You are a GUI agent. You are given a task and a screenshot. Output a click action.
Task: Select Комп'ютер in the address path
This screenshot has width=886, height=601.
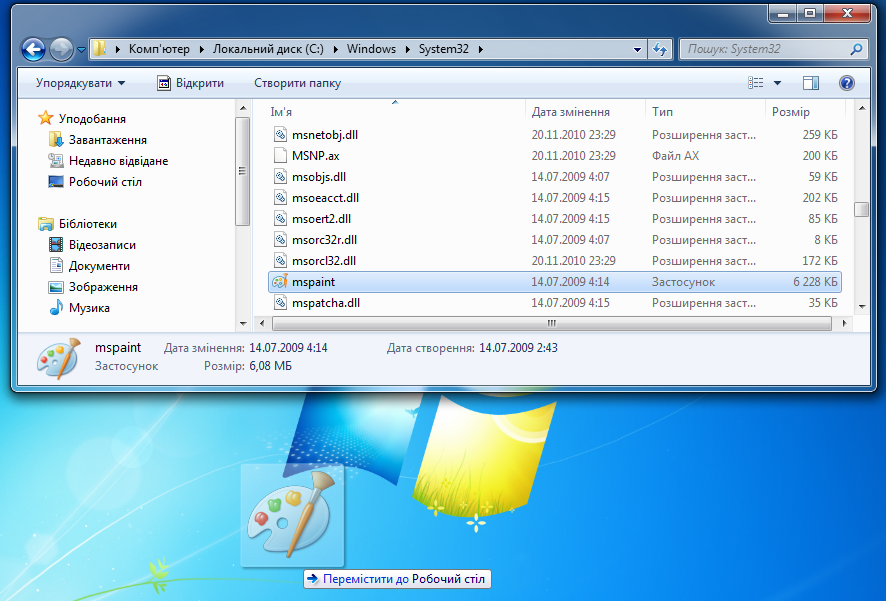[x=159, y=49]
